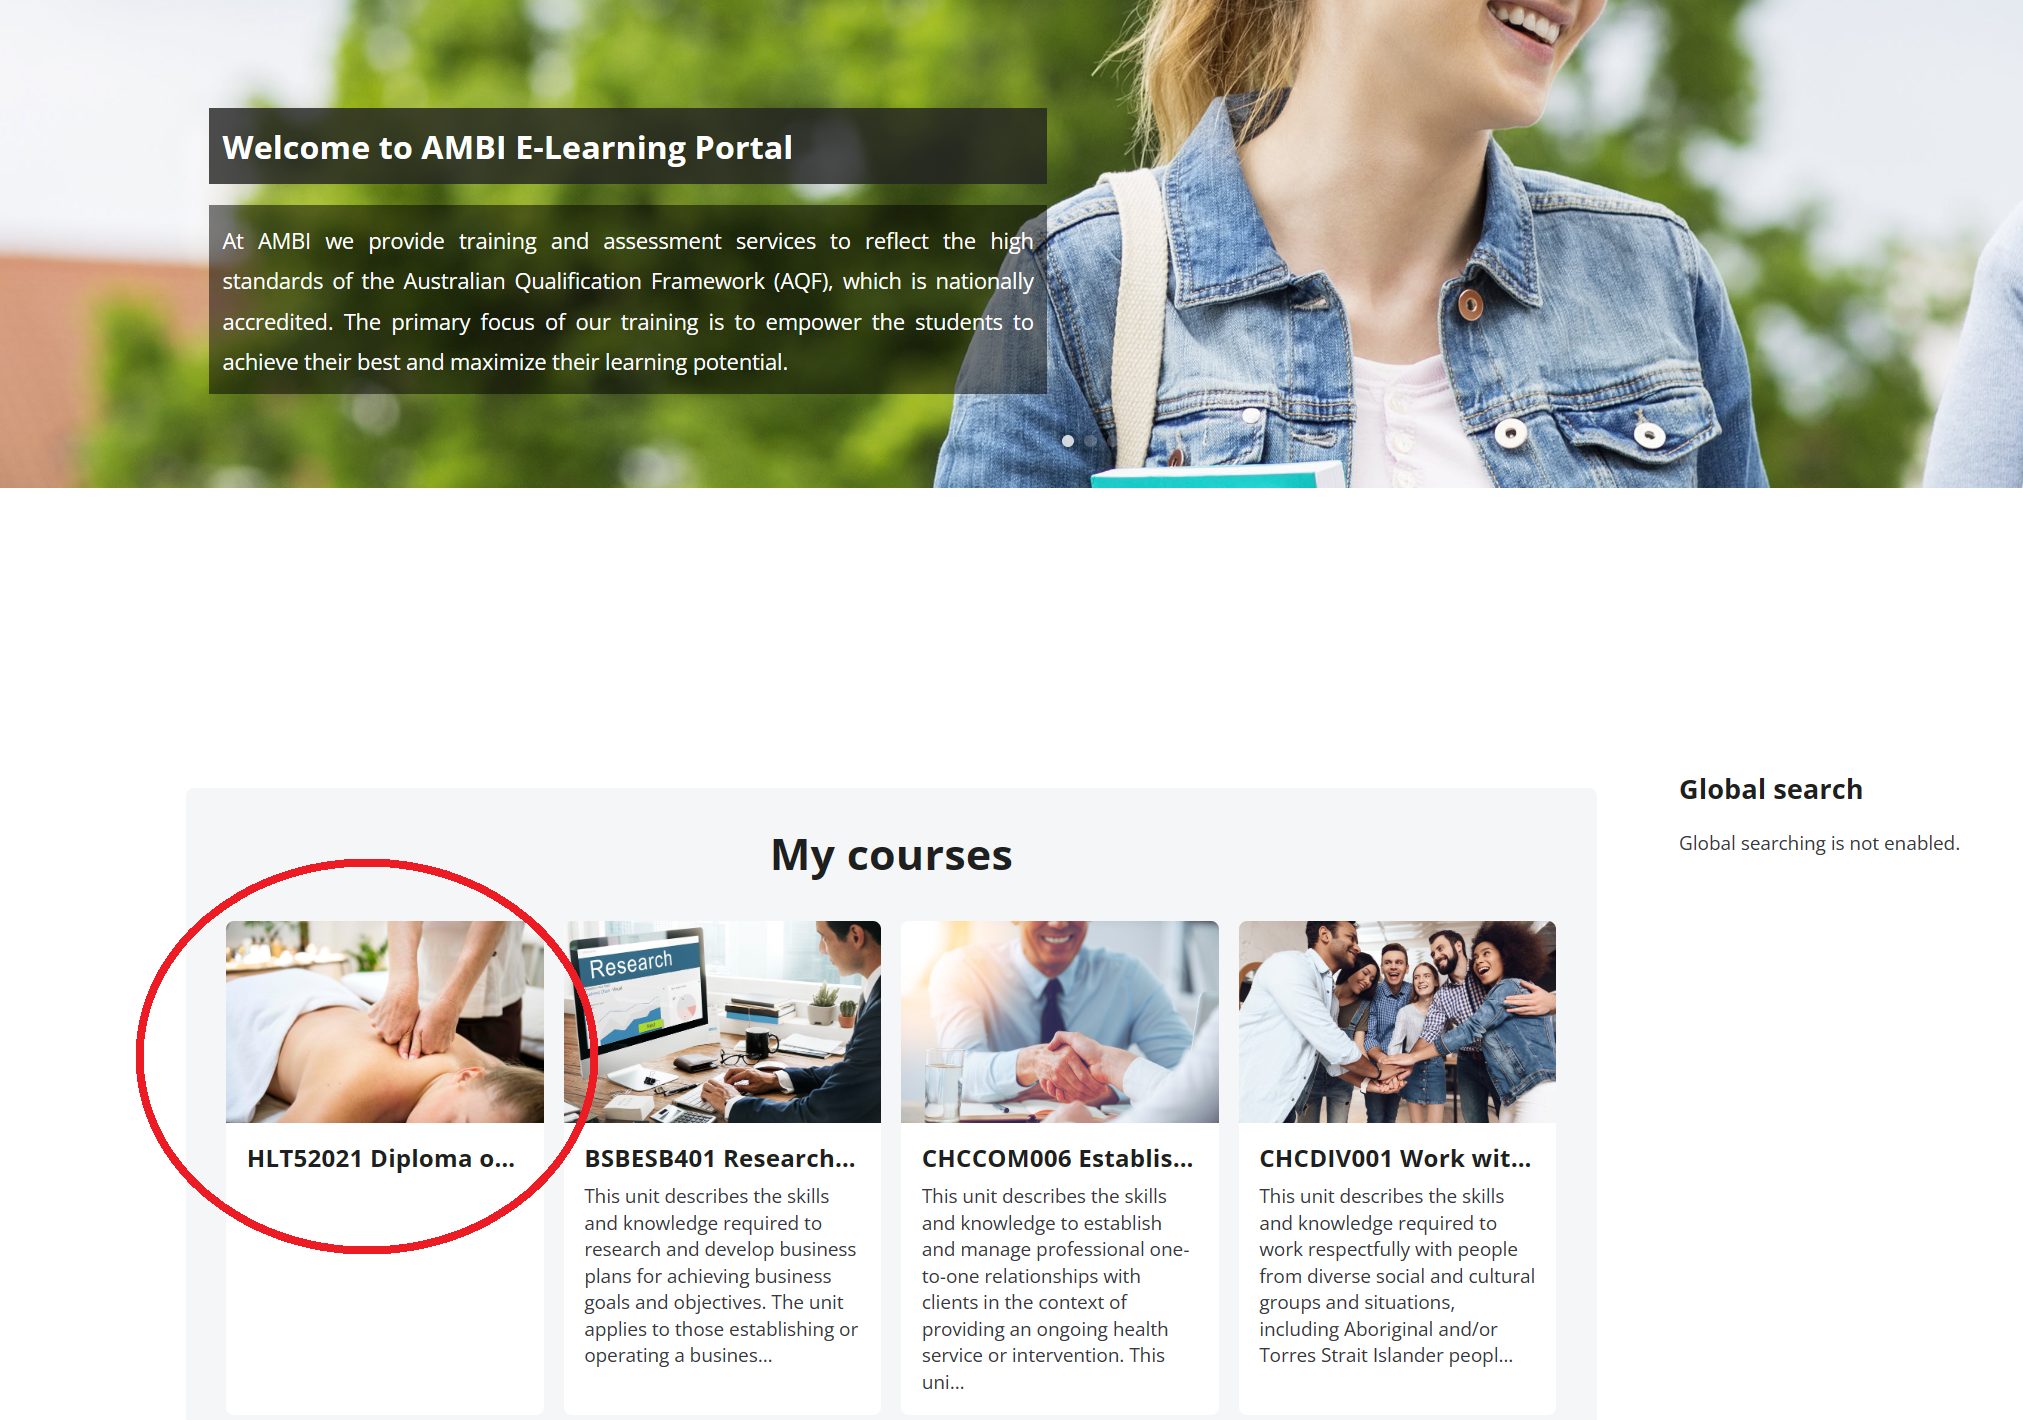Go to CHCCOM006 Establish course link
Screen dimensions: 2023x1420
tap(1057, 1158)
